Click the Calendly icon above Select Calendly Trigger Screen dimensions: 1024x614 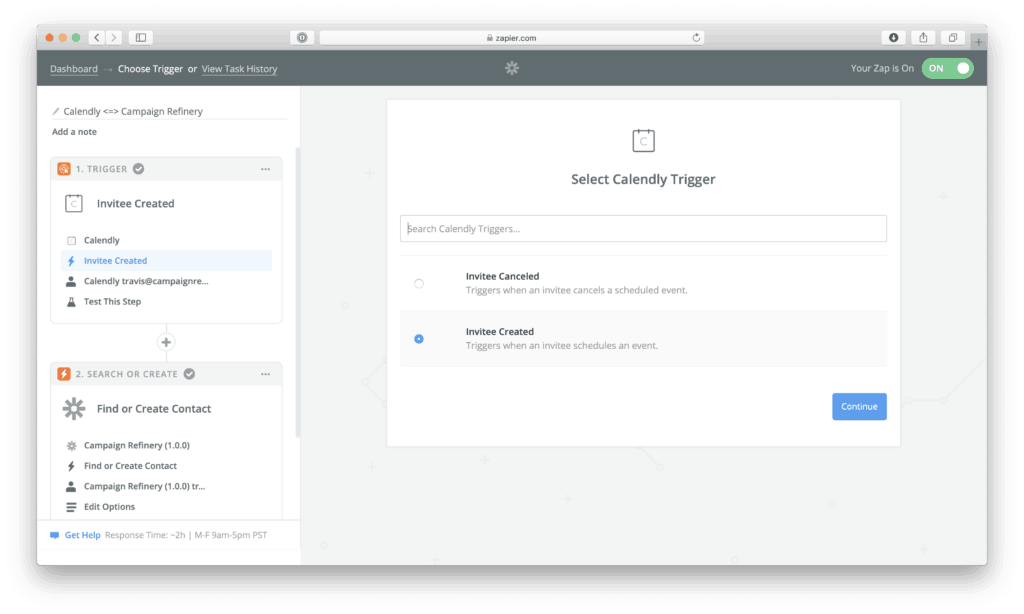tap(643, 140)
